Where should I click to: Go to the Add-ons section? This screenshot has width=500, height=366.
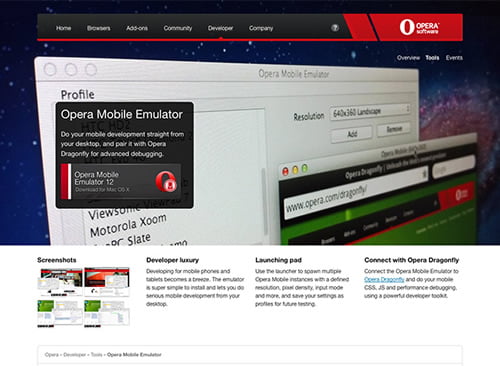point(137,28)
